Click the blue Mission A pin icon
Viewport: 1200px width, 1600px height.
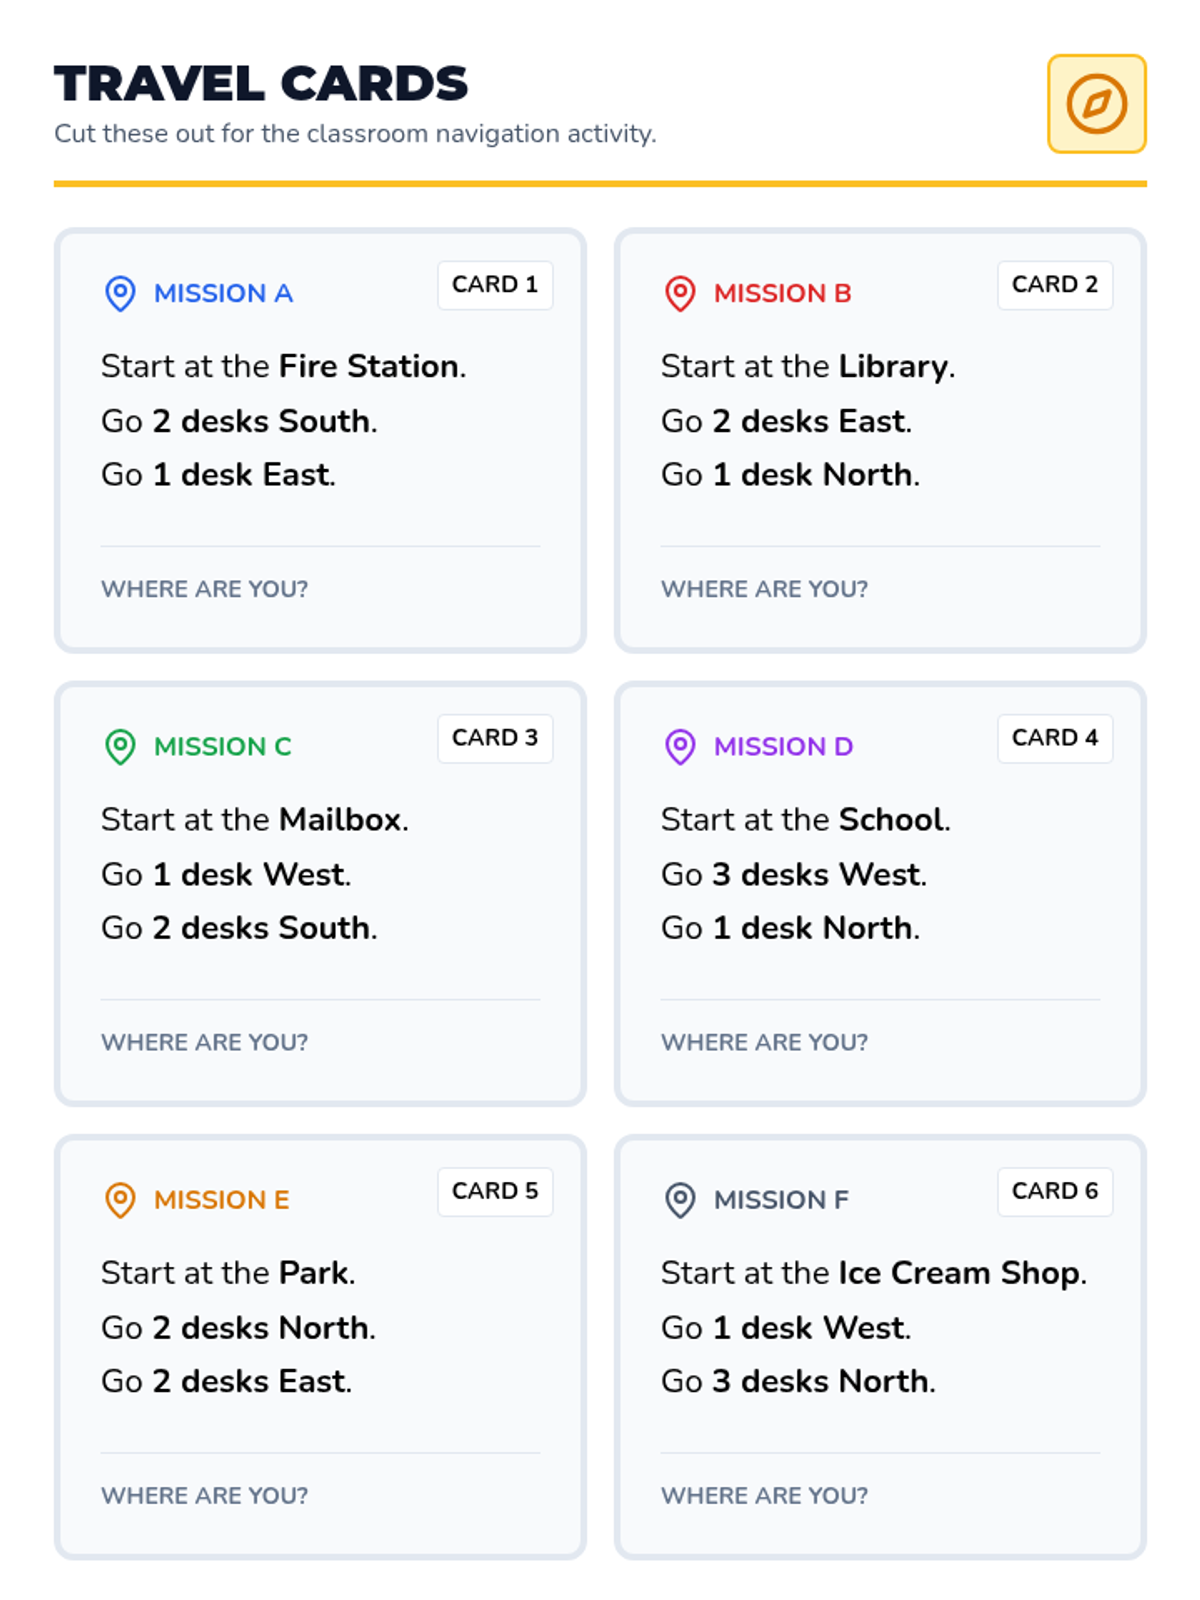[121, 293]
